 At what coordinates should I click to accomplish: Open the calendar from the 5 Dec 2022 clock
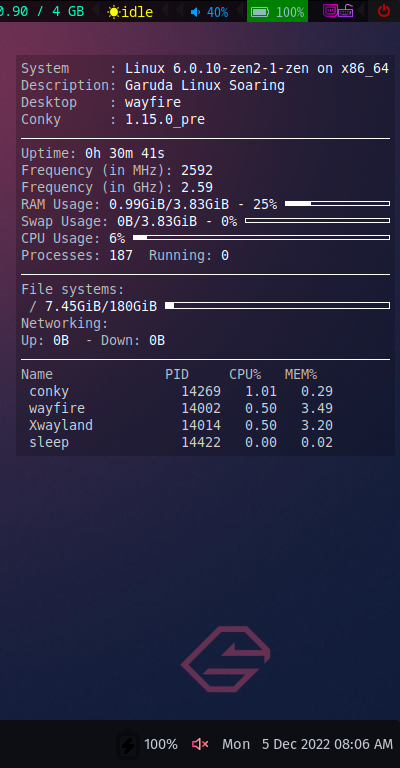[x=327, y=744]
